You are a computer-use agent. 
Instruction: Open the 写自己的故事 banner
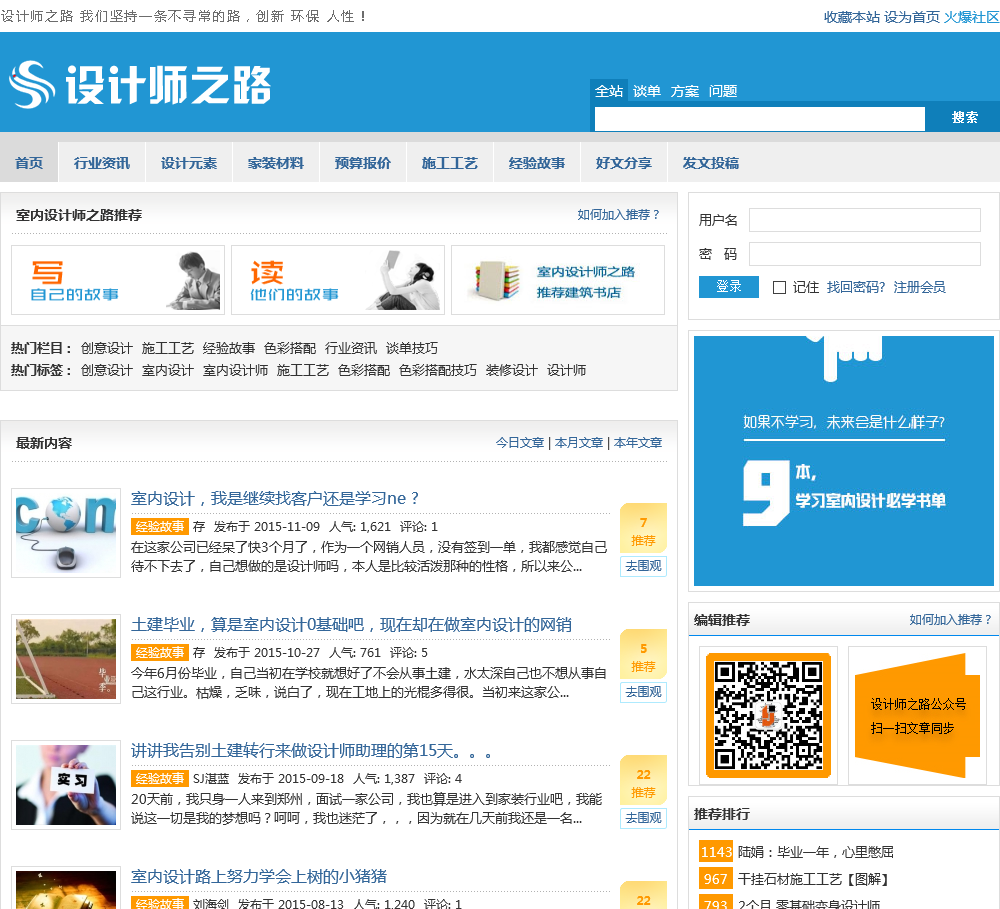click(118, 280)
